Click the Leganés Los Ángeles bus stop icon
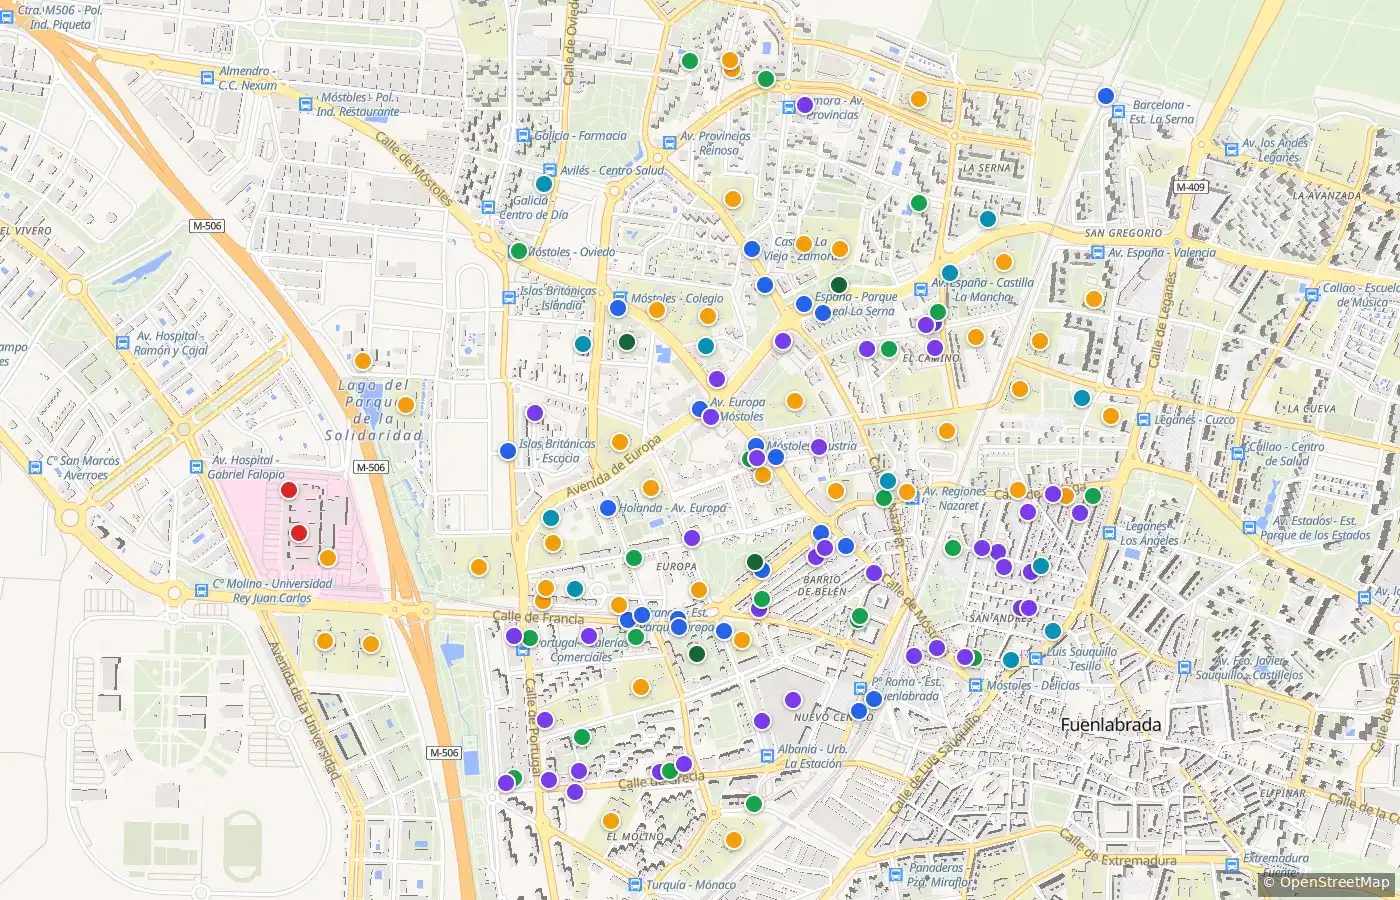The height and width of the screenshot is (900, 1400). click(1109, 533)
